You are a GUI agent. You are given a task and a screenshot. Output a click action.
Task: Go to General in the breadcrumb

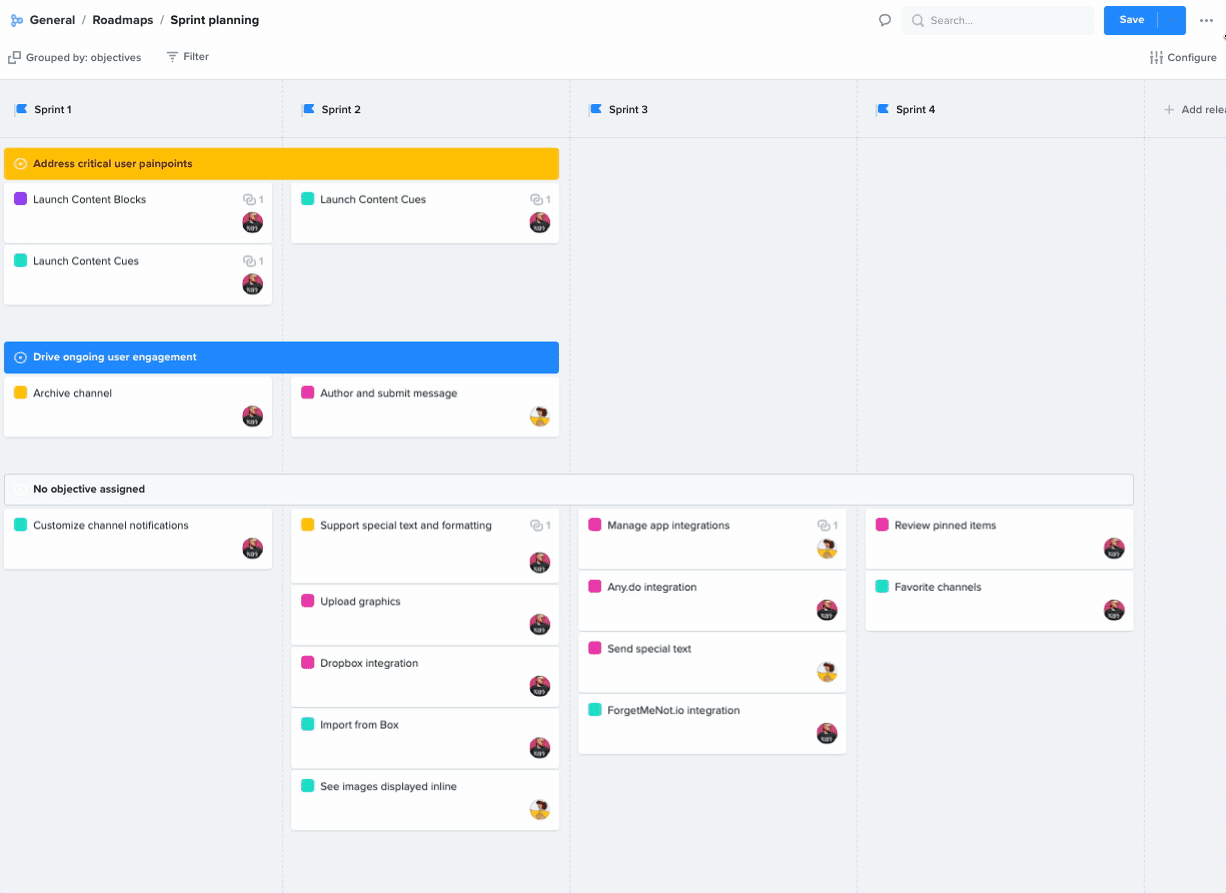click(x=52, y=20)
